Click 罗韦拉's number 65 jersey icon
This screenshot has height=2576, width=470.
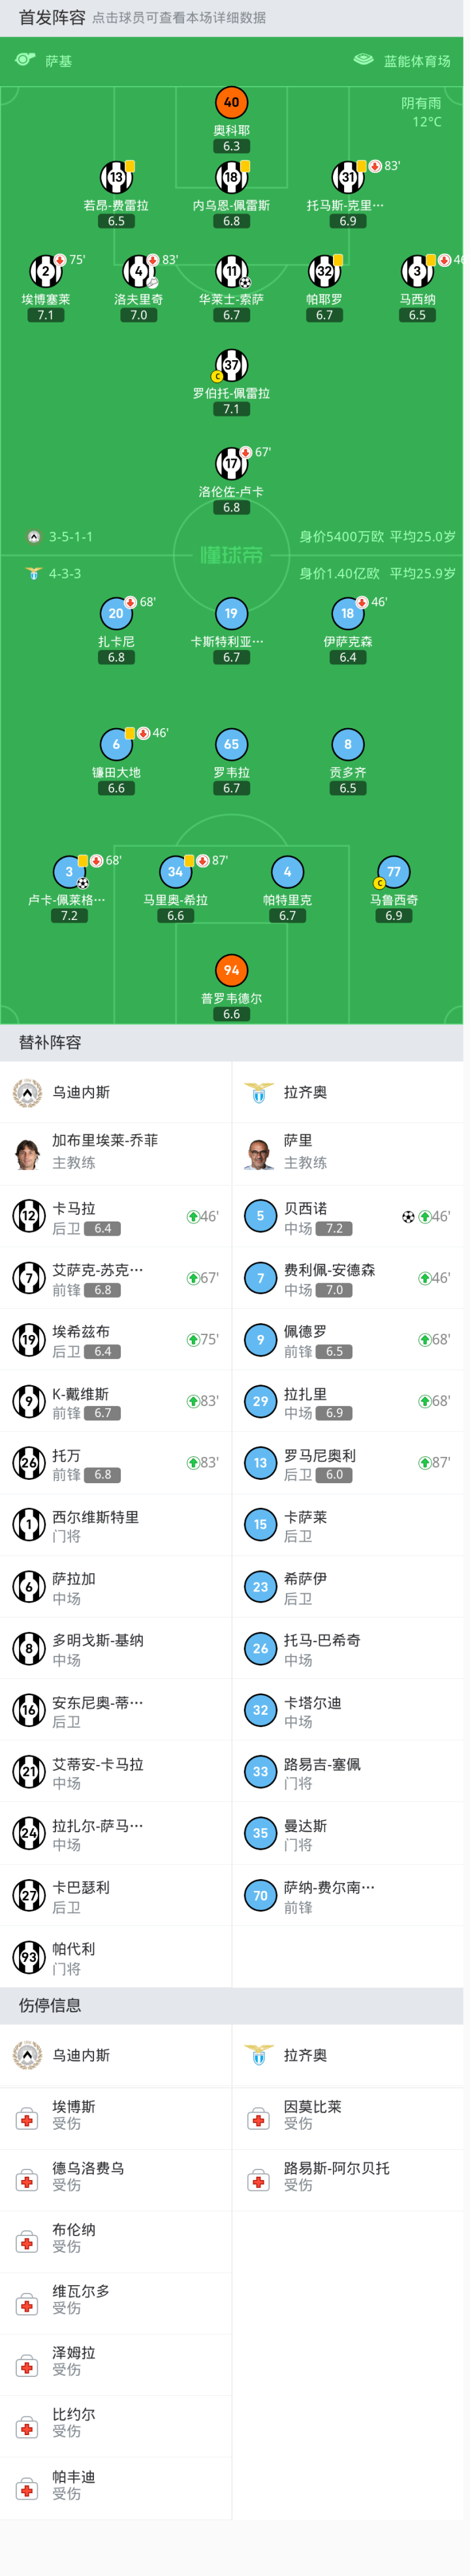pyautogui.click(x=231, y=744)
